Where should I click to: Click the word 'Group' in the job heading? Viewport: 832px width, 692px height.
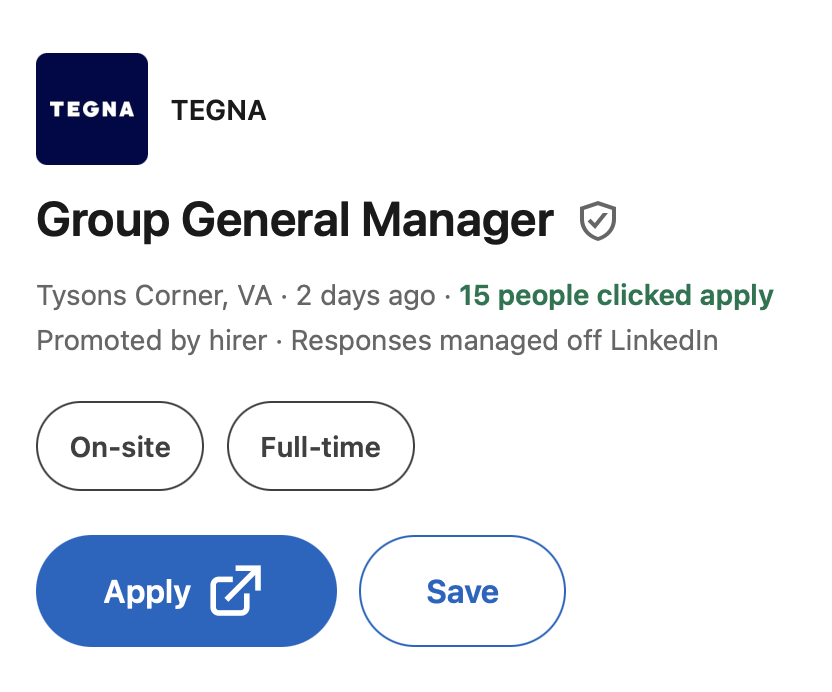tap(103, 221)
